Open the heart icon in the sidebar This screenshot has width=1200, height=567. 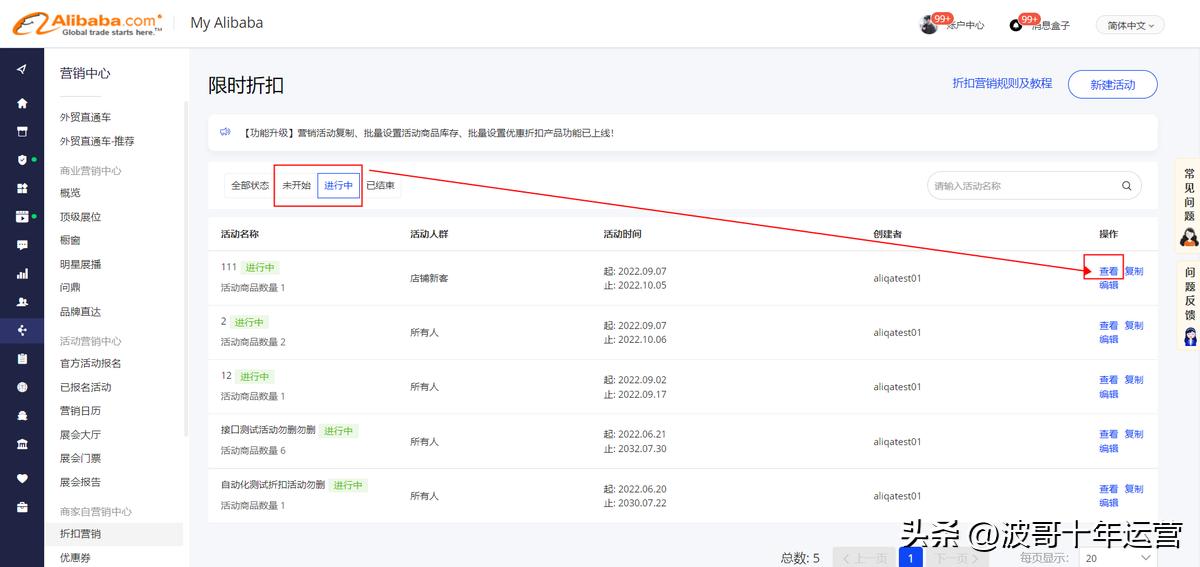click(22, 478)
